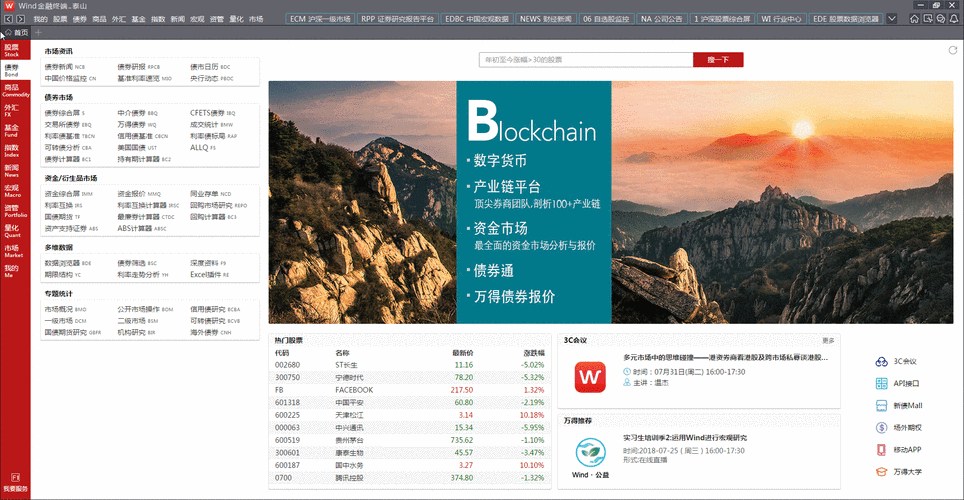
Task: Click F1 我要服务 help icon
Action: (15, 482)
